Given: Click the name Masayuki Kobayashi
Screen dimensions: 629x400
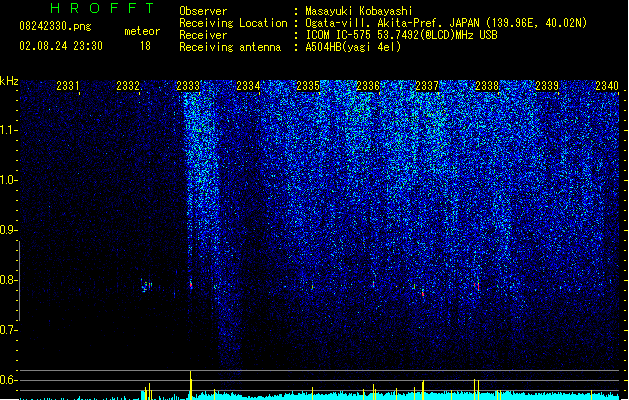Looking at the screenshot, I should 359,11.
